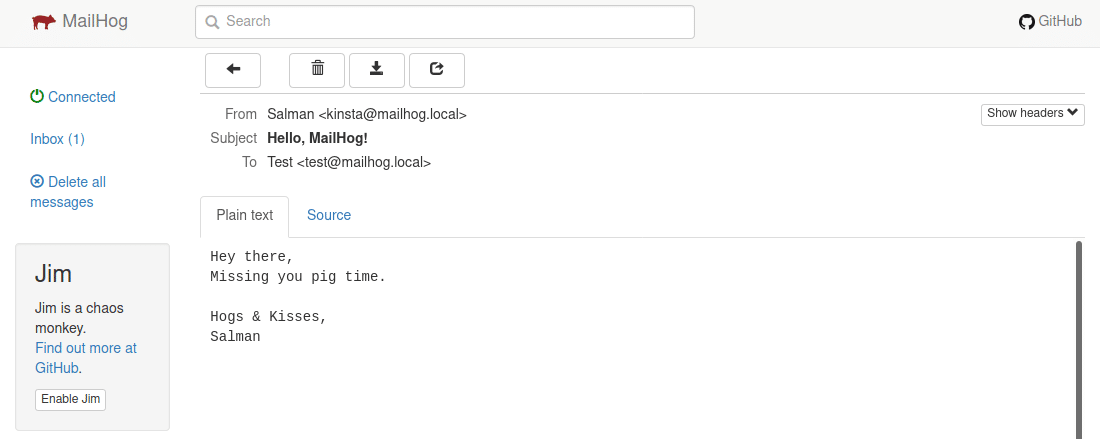Click the MailHog pig logo

[44, 21]
